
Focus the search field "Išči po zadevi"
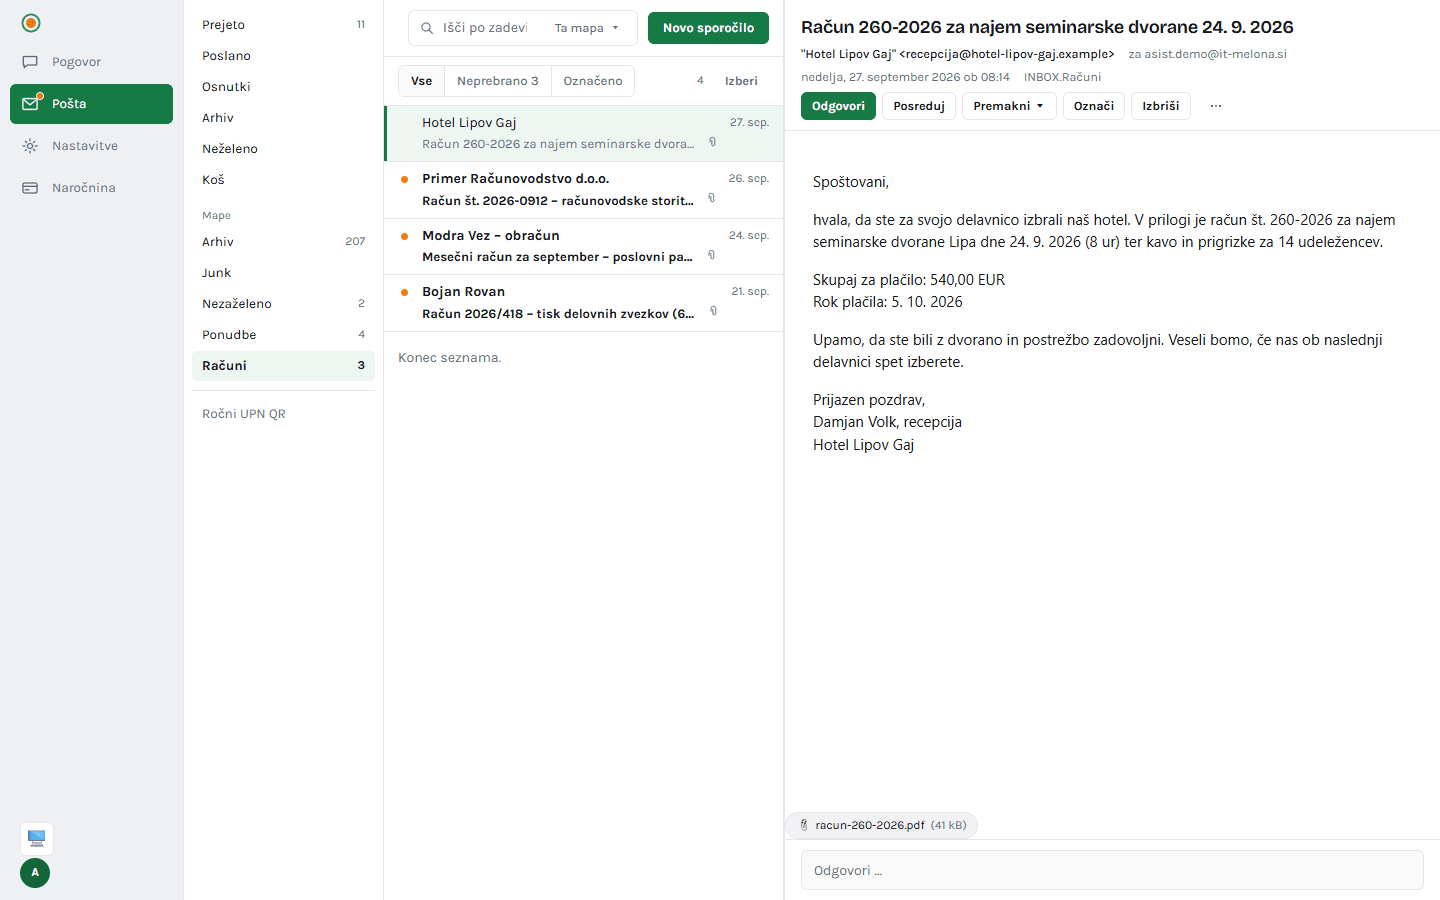click(486, 28)
